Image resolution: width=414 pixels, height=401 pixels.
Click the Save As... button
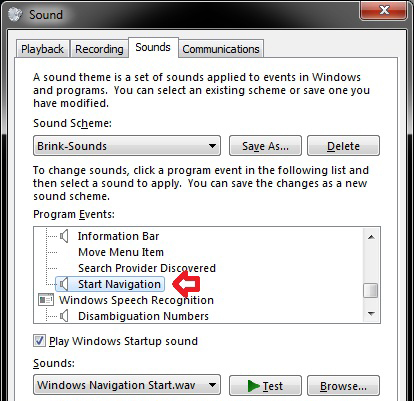pyautogui.click(x=265, y=146)
